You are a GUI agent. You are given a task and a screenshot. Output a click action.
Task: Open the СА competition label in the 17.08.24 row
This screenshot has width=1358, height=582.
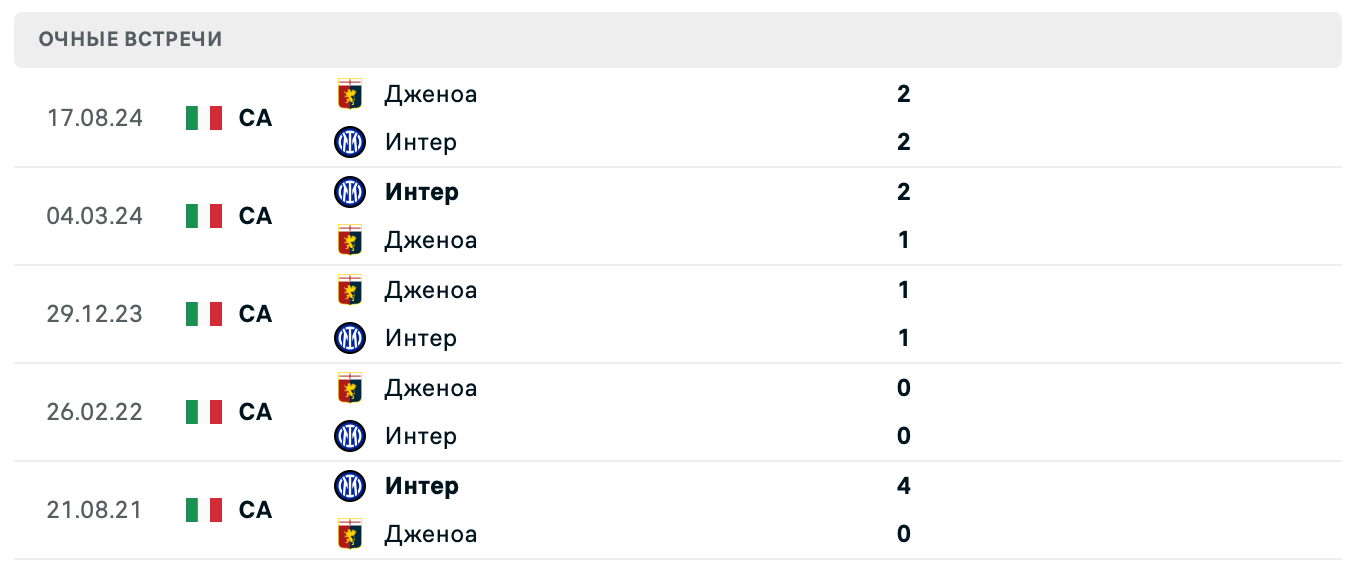[x=256, y=117]
